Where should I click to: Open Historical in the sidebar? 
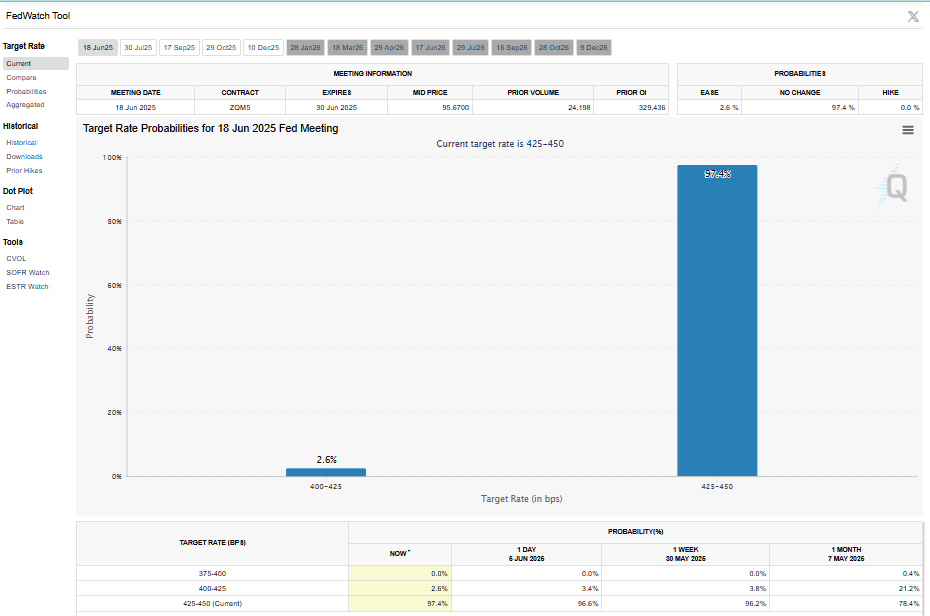click(x=21, y=143)
